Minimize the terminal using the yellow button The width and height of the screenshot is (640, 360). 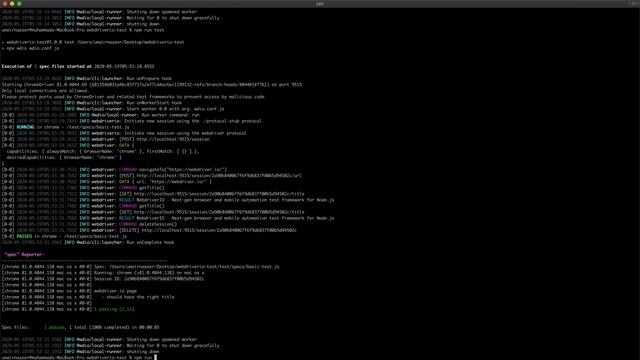[12, 4]
